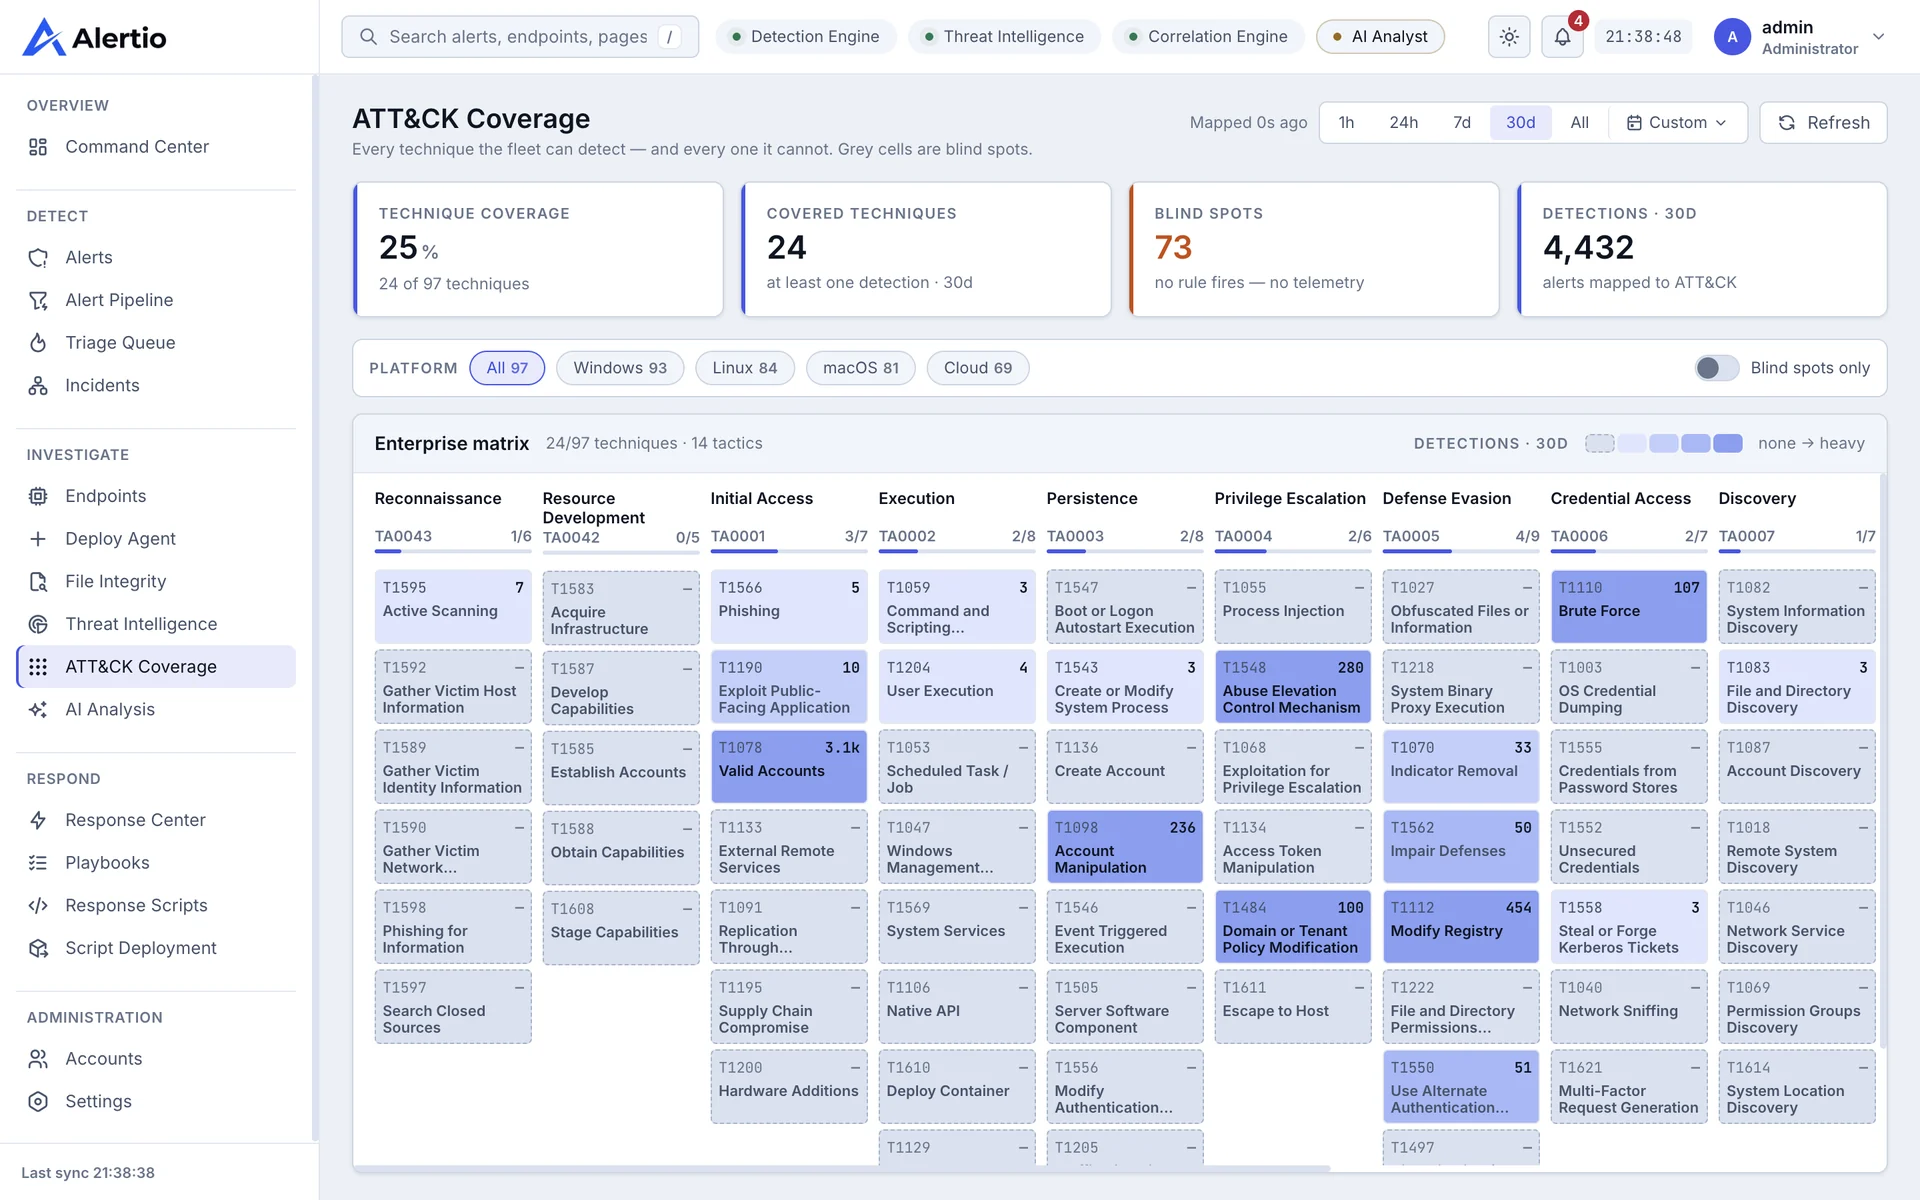Open the Triage Queue
The image size is (1920, 1200).
click(x=156, y=343)
